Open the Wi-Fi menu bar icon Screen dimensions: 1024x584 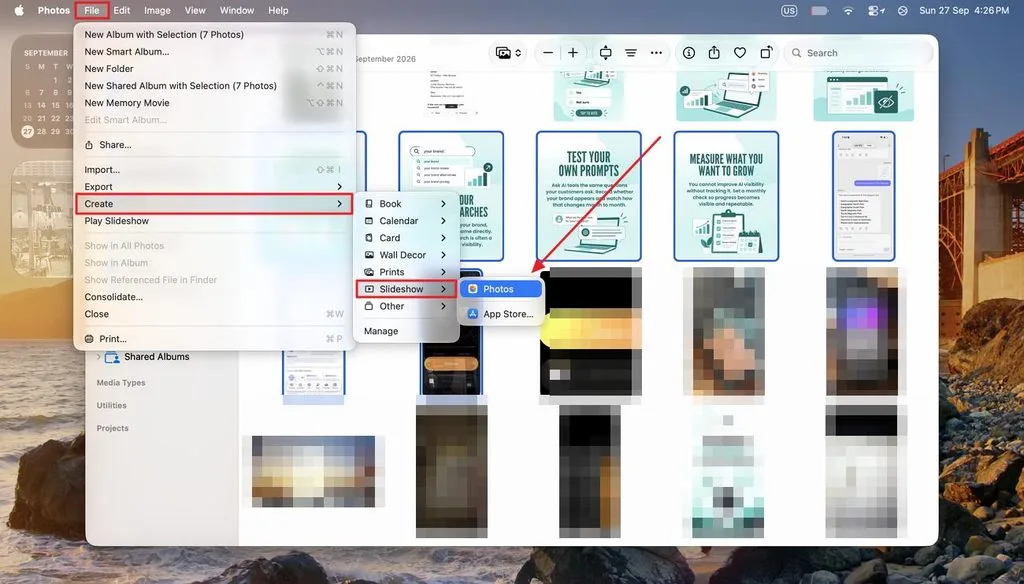(x=848, y=10)
